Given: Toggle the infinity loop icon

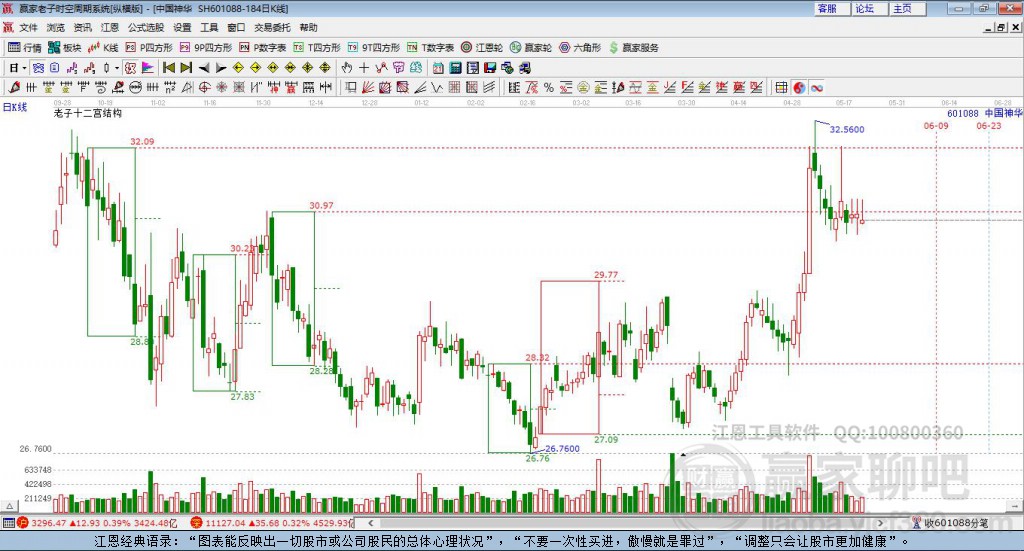Looking at the screenshot, I should point(816,87).
